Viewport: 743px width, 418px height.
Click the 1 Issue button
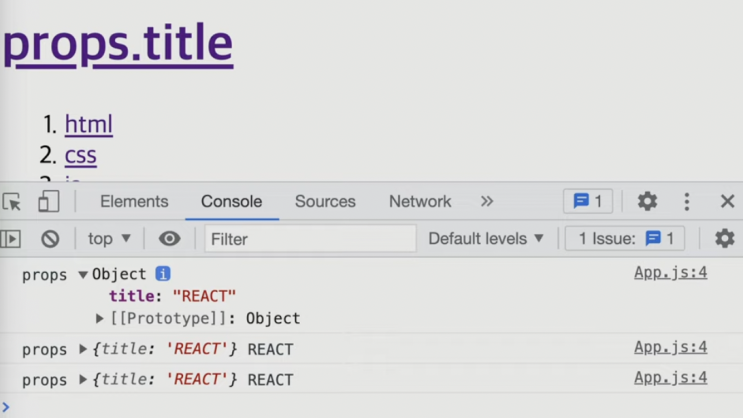(625, 239)
